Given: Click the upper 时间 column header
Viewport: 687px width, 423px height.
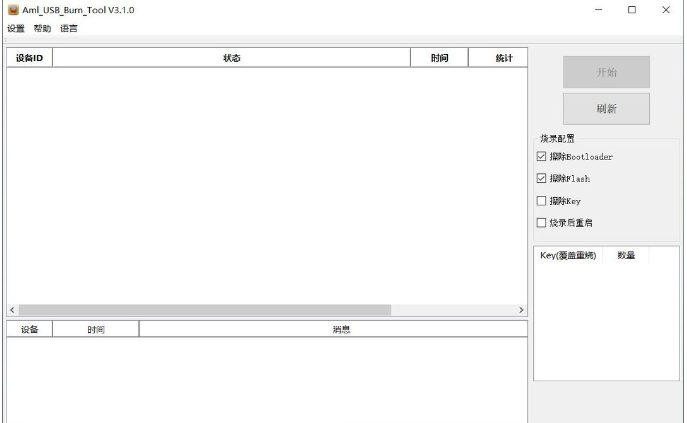Looking at the screenshot, I should point(439,58).
